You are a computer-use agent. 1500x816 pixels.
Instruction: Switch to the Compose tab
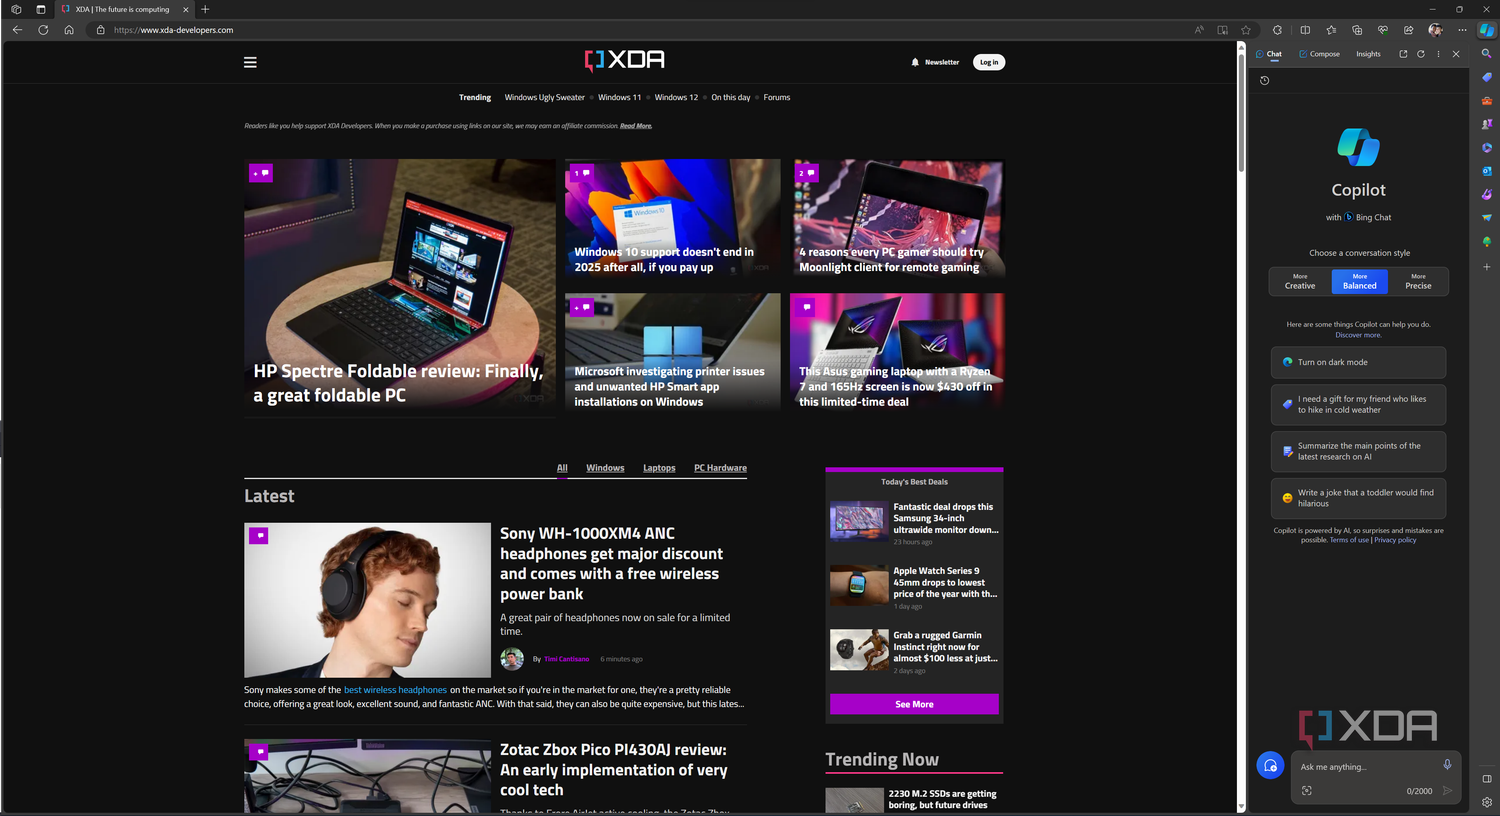(x=1319, y=54)
